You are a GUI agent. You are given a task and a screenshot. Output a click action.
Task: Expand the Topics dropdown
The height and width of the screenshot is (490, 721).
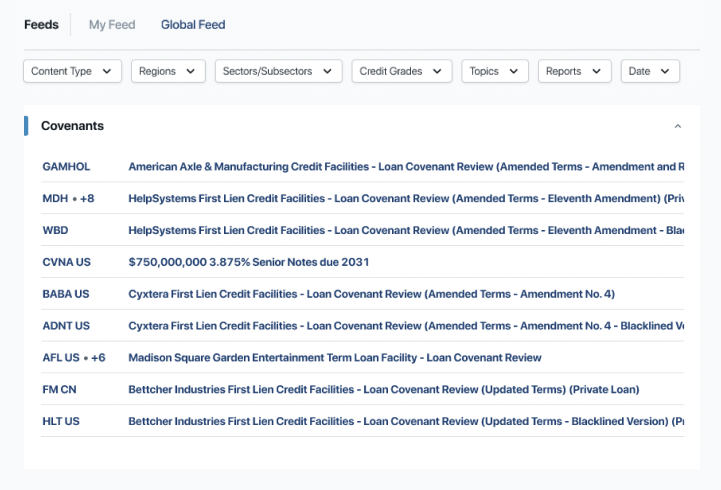point(495,71)
